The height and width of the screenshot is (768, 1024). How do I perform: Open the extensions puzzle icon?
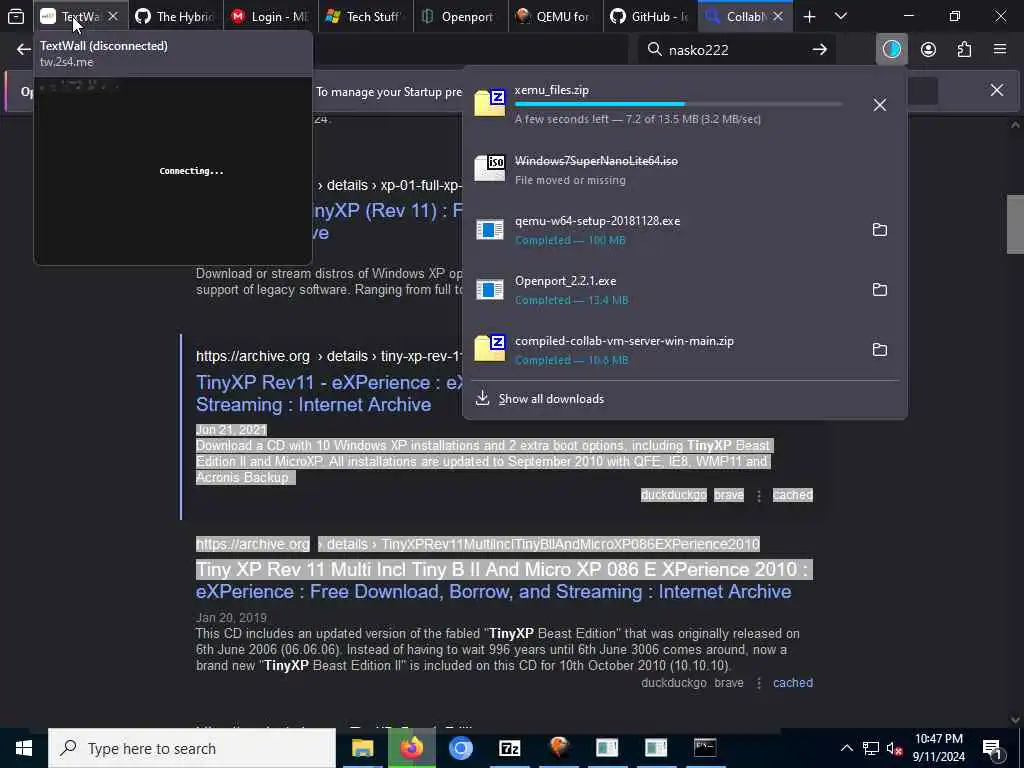(x=964, y=50)
